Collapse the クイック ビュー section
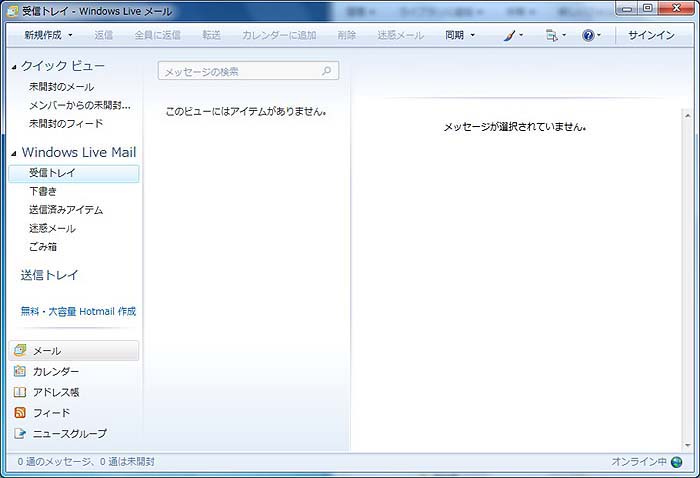Screen dimensions: 700x478 tap(14, 66)
